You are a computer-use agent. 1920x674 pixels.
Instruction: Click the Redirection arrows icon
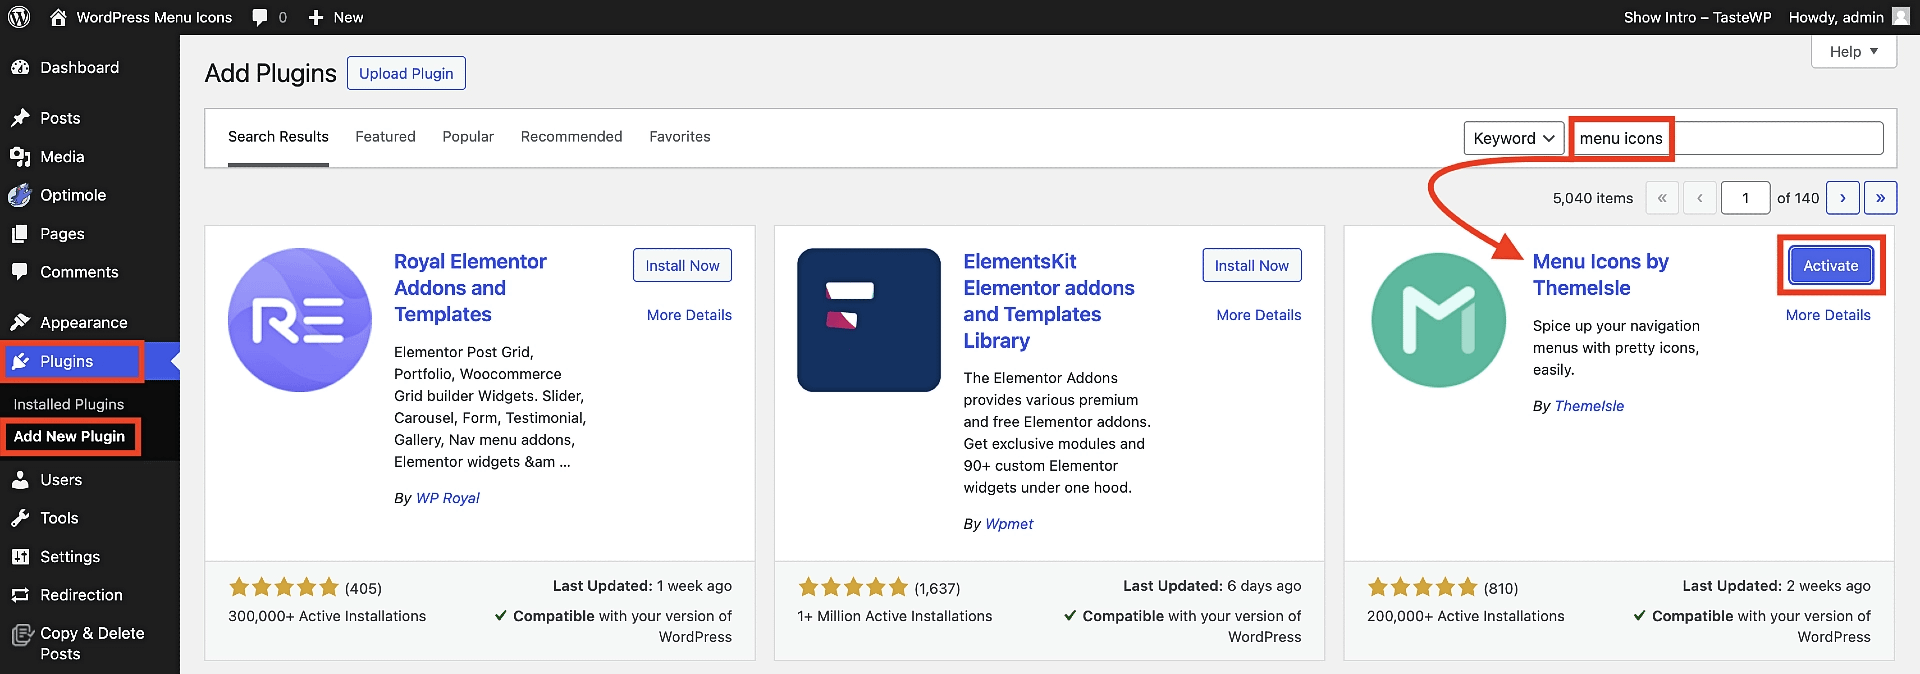20,595
